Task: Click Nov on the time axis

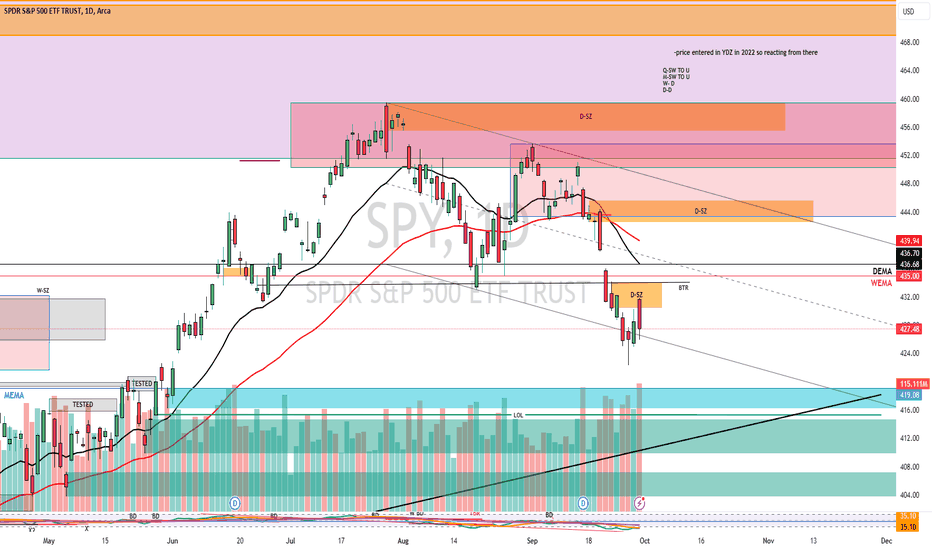Action: tap(768, 541)
